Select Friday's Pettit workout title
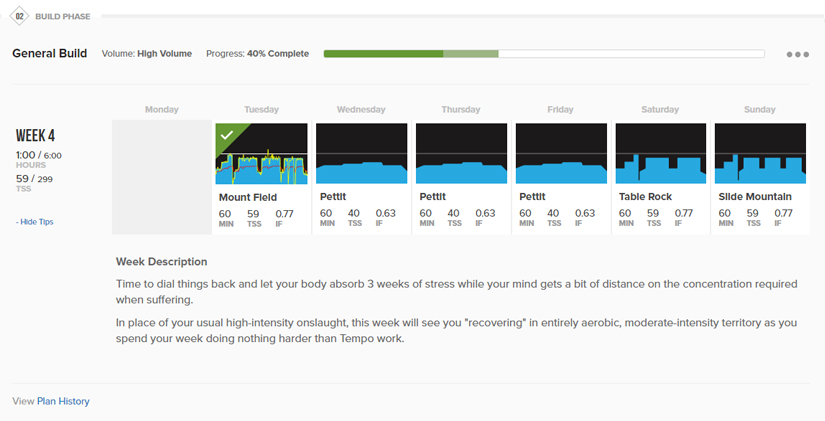This screenshot has height=421, width=825. click(532, 197)
